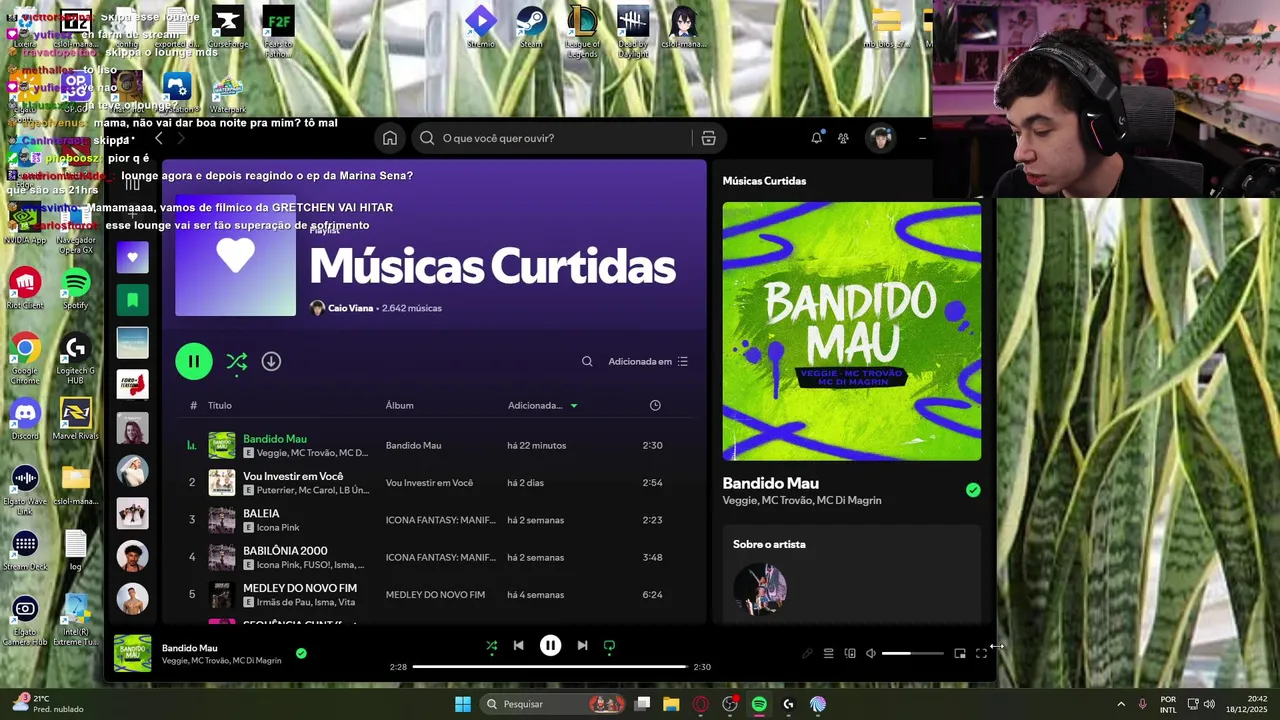Open 'Adicionada em' sort dropdown

point(648,361)
